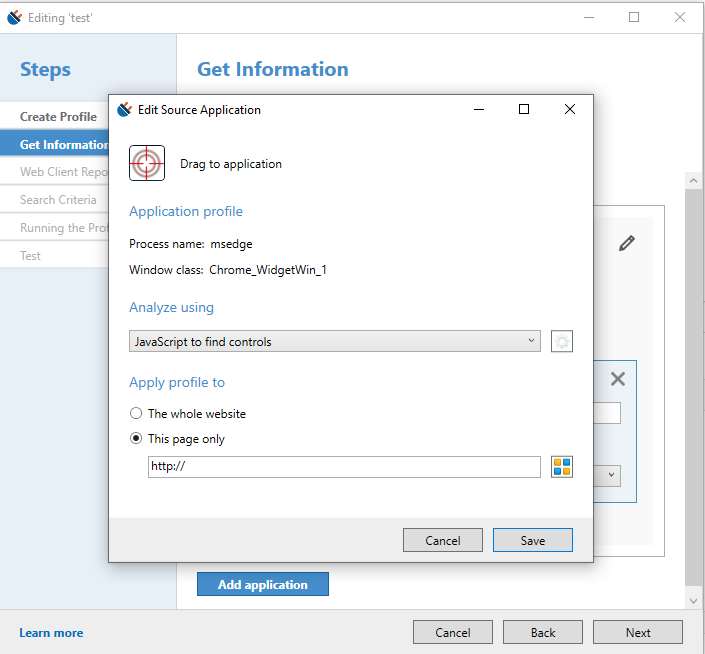Viewport: 705px width, 654px height.
Task: Go to Create Profile step
Action: 58,117
